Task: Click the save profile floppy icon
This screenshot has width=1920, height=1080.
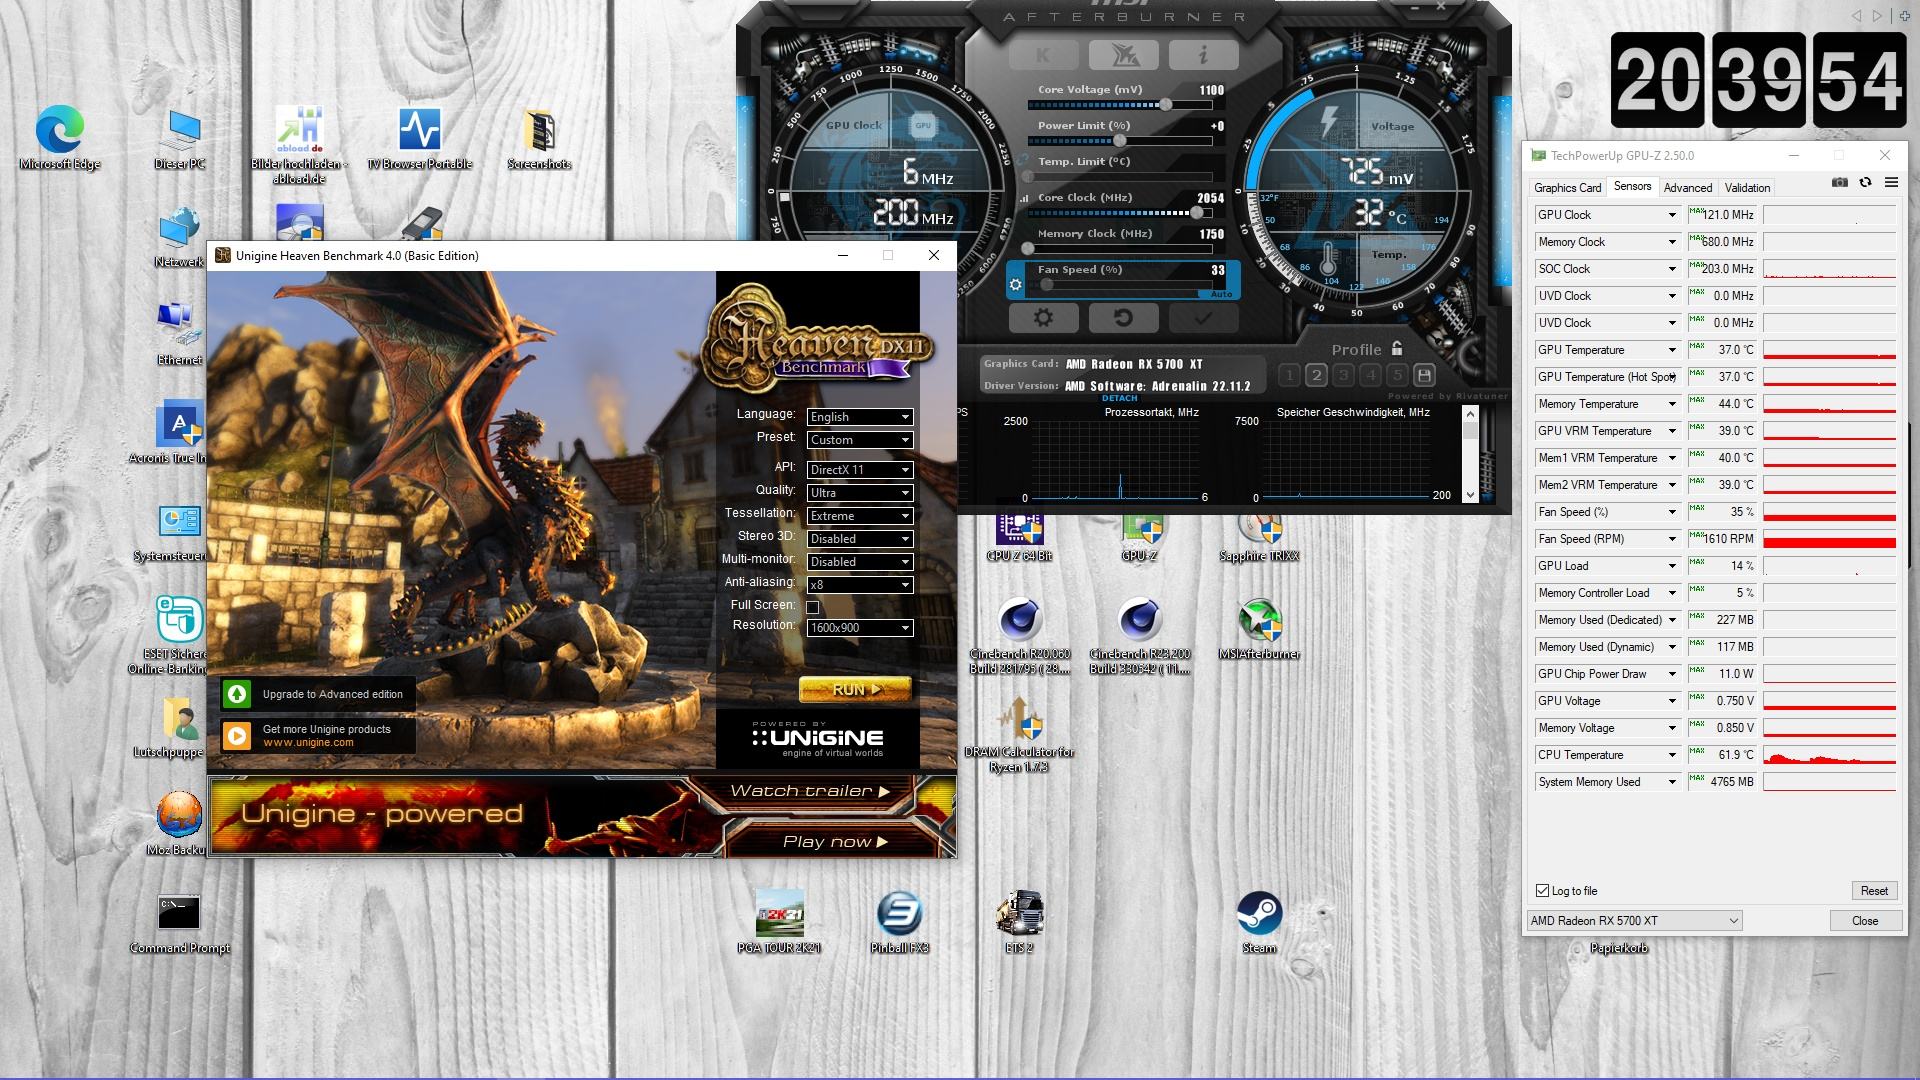Action: click(1424, 376)
